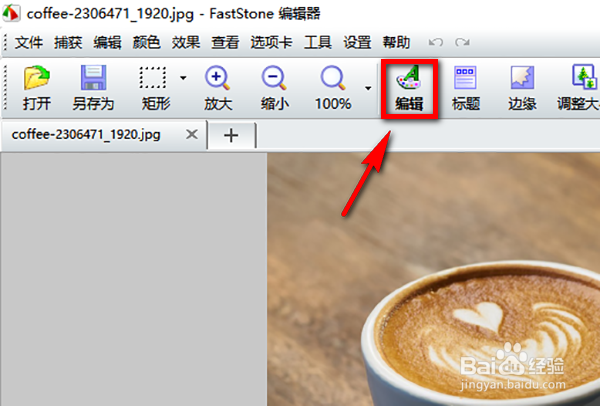600x406 pixels.
Task: Open the 工具 menu
Action: click(x=318, y=42)
